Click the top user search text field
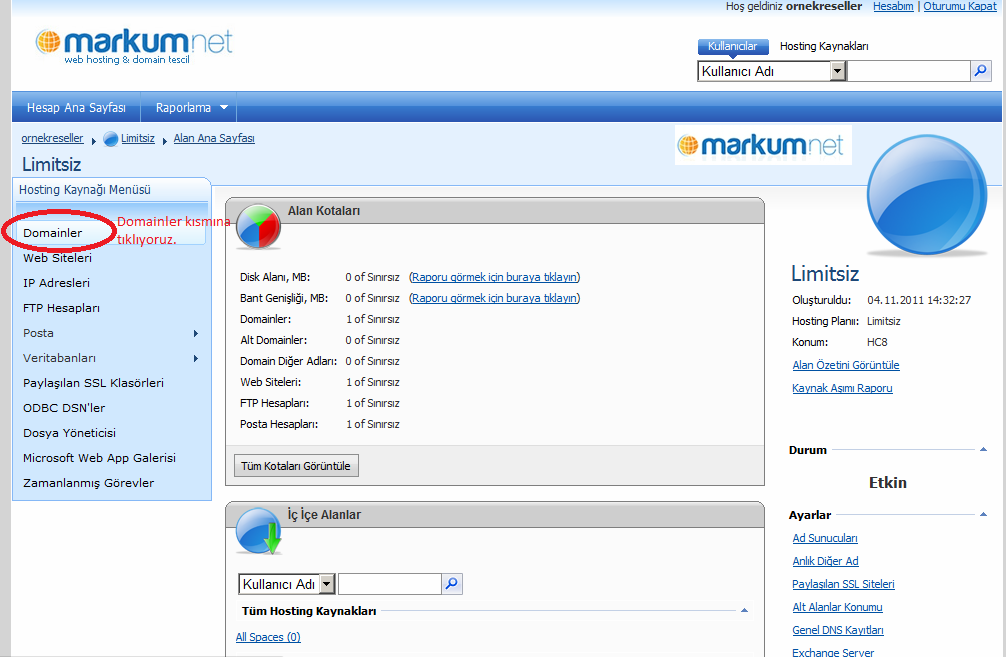Screen dimensions: 1006x657 click(908, 71)
